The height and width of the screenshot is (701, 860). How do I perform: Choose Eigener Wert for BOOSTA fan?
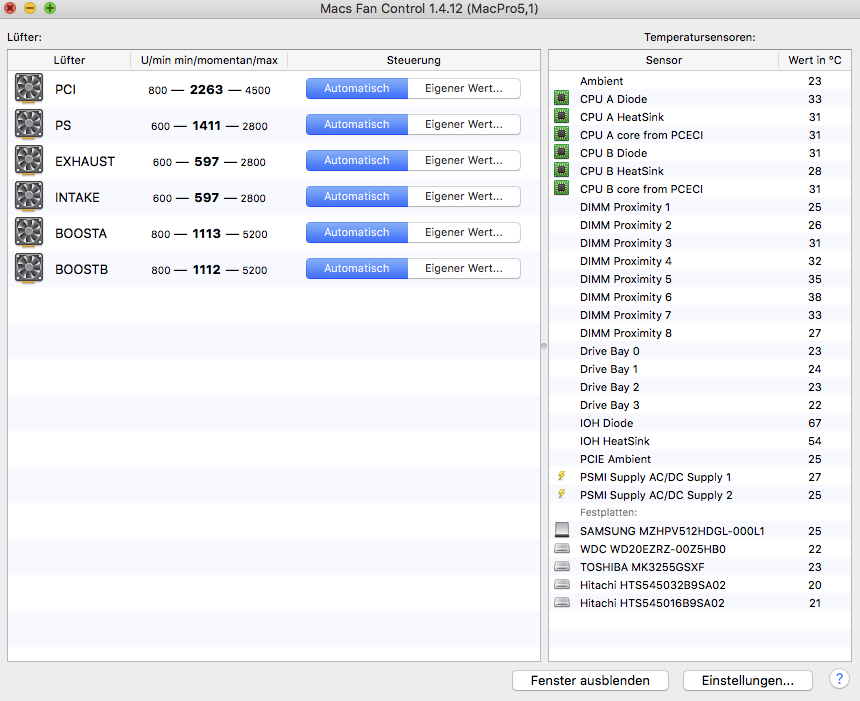click(464, 233)
